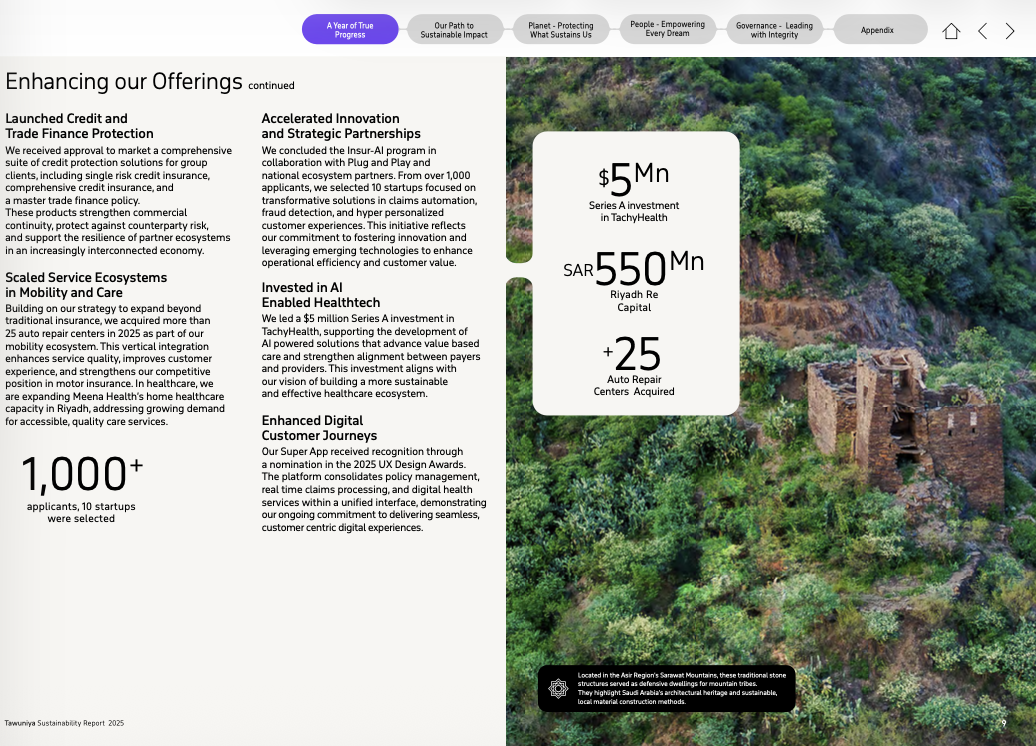The height and width of the screenshot is (746, 1036).
Task: Go to the previous page arrow
Action: 982,31
